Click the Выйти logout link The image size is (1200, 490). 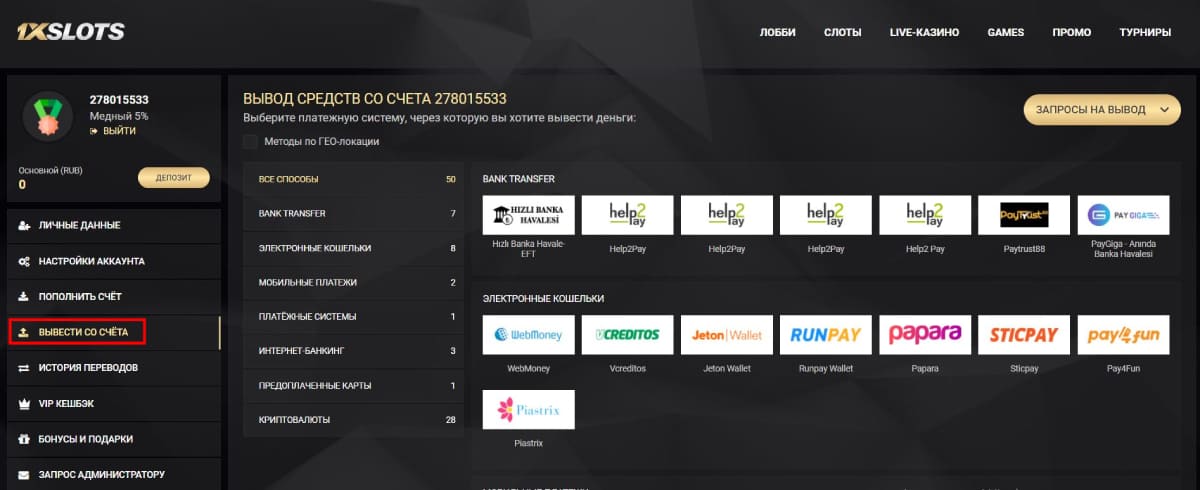(x=112, y=131)
